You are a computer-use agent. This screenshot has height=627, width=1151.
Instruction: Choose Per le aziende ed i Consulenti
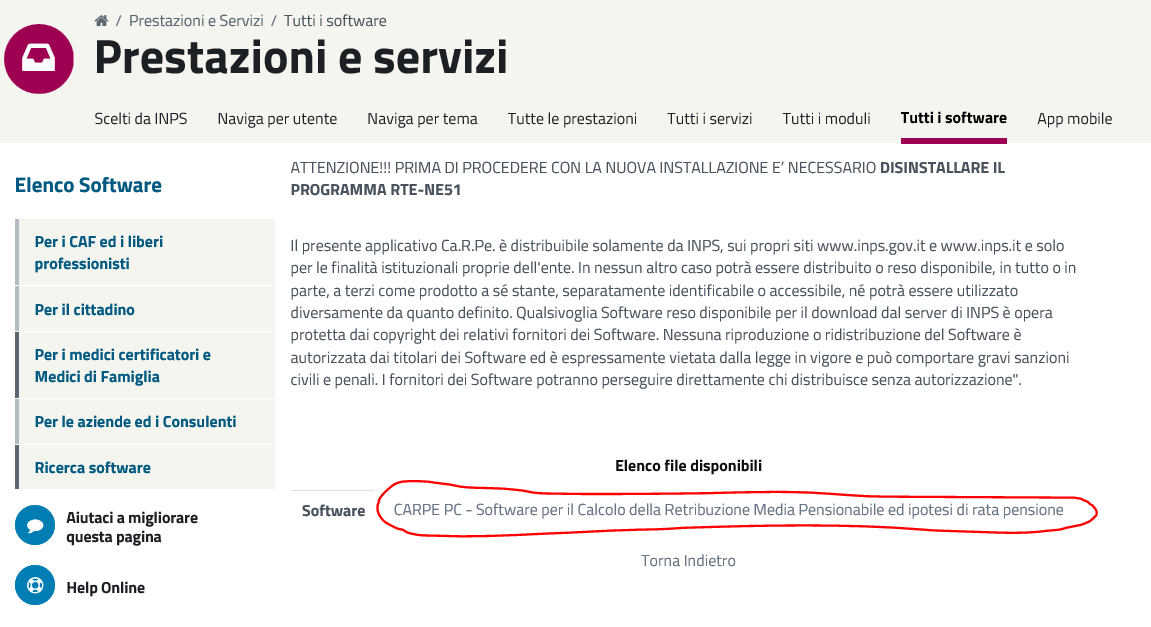pos(135,422)
